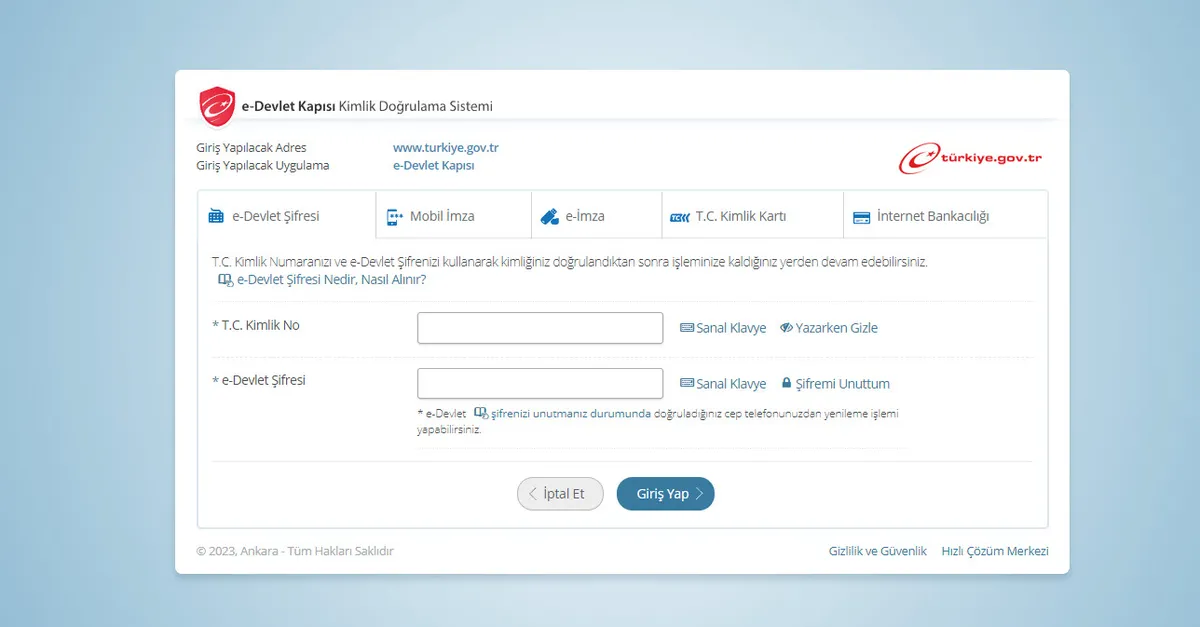Open Hızlı Çözüm Merkezi link
Viewport: 1200px width, 627px height.
994,551
